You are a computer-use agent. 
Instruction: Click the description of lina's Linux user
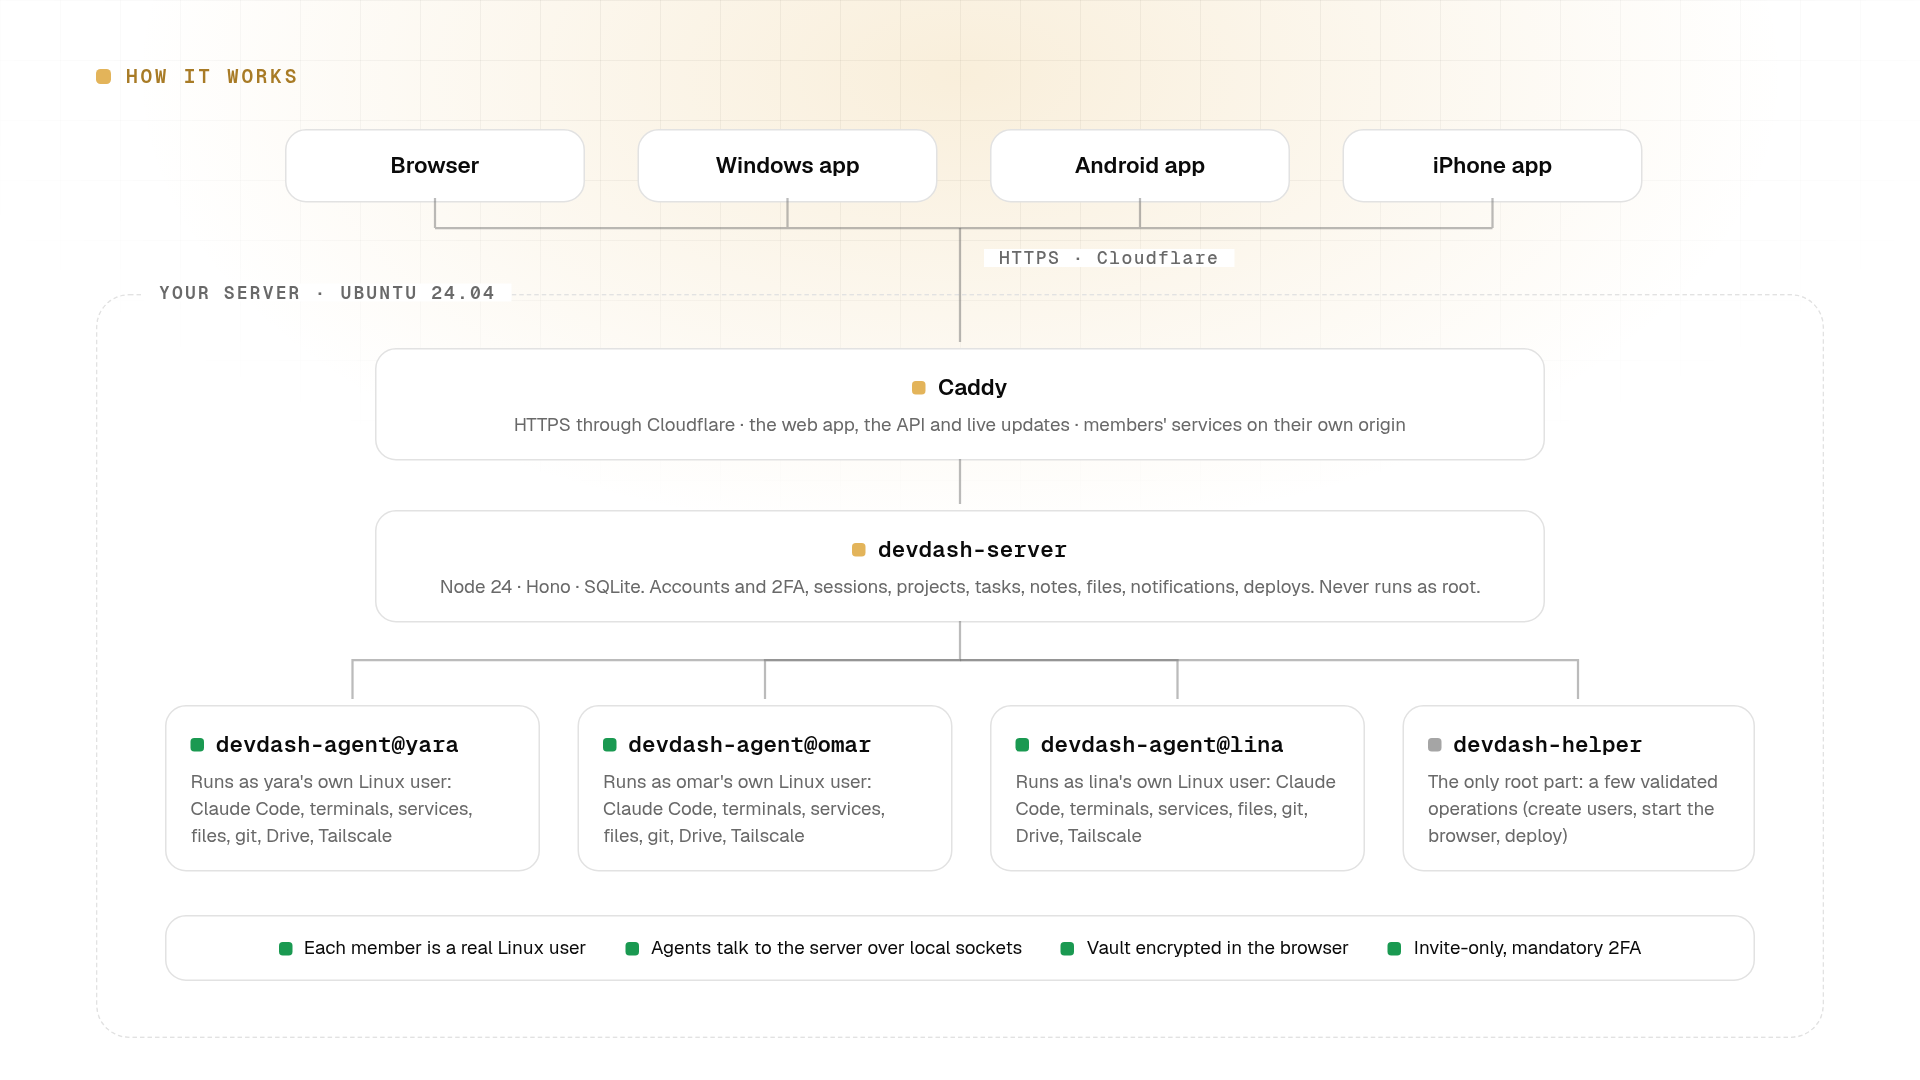point(1176,809)
